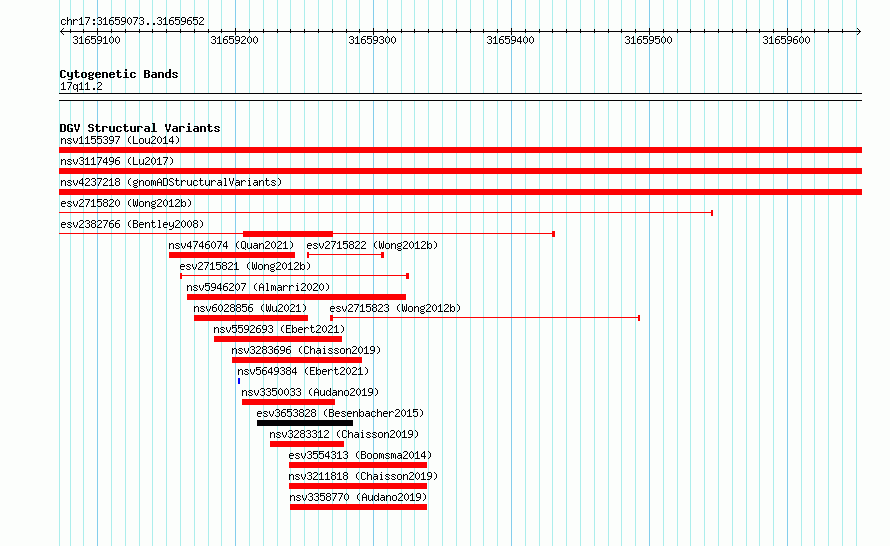Click ruler position 31659500
The image size is (890, 546).
[648, 40]
